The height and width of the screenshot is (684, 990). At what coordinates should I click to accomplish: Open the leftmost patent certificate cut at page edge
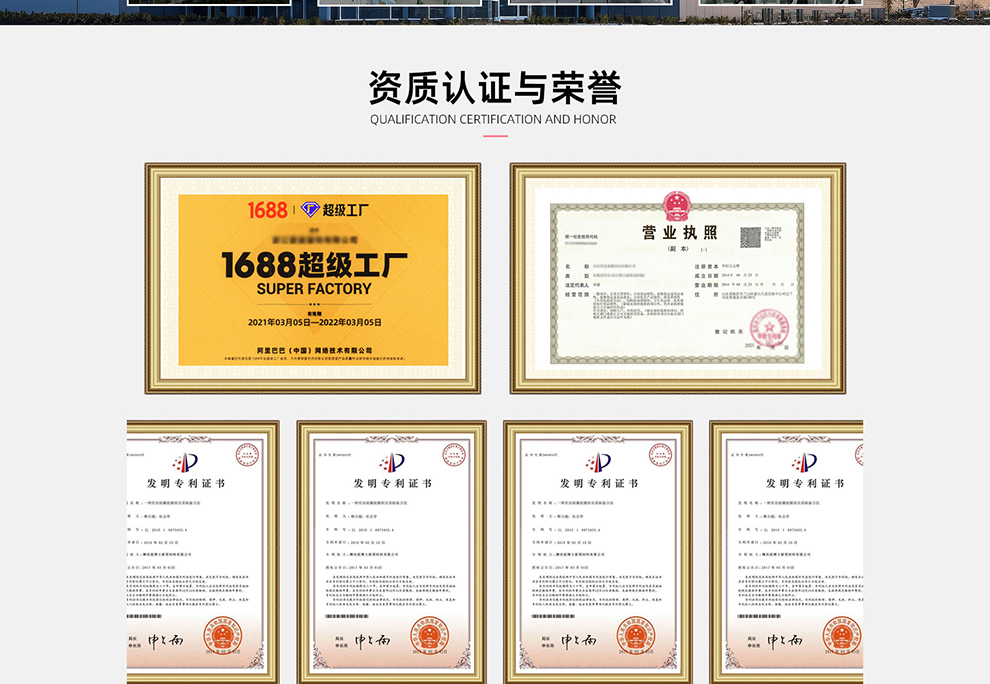(203, 552)
